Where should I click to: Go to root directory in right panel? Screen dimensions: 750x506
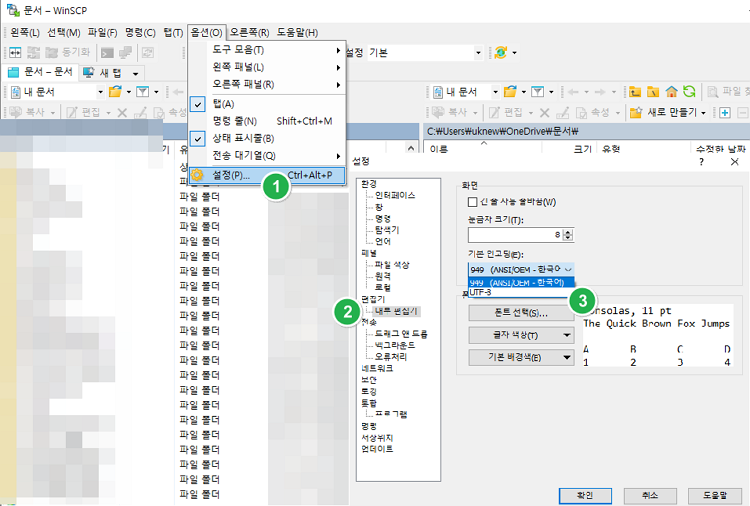(653, 91)
